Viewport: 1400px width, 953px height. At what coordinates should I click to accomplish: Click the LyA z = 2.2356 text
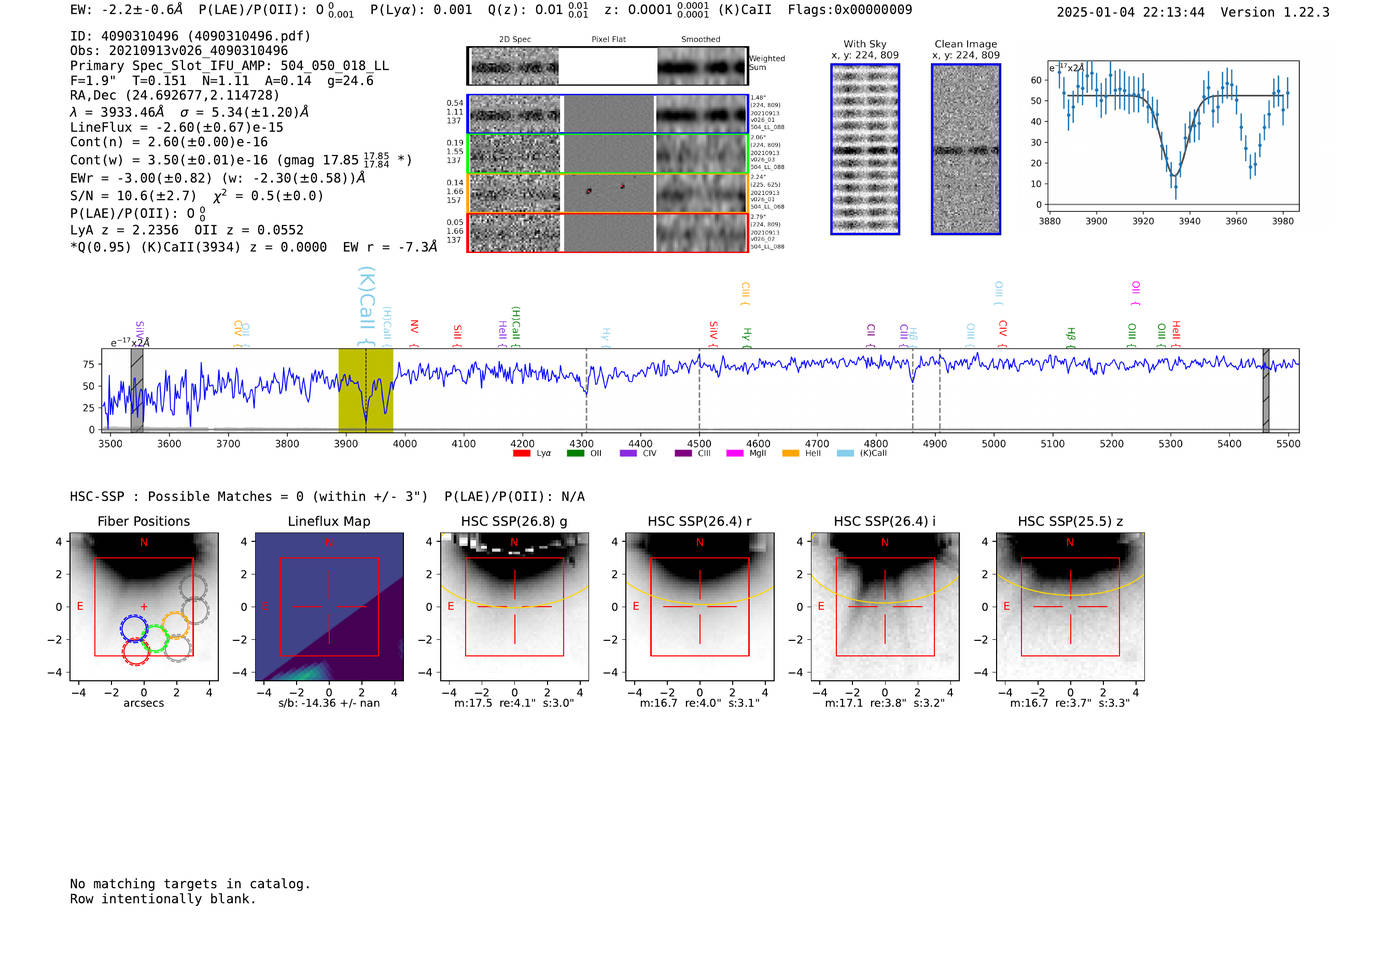pos(124,230)
